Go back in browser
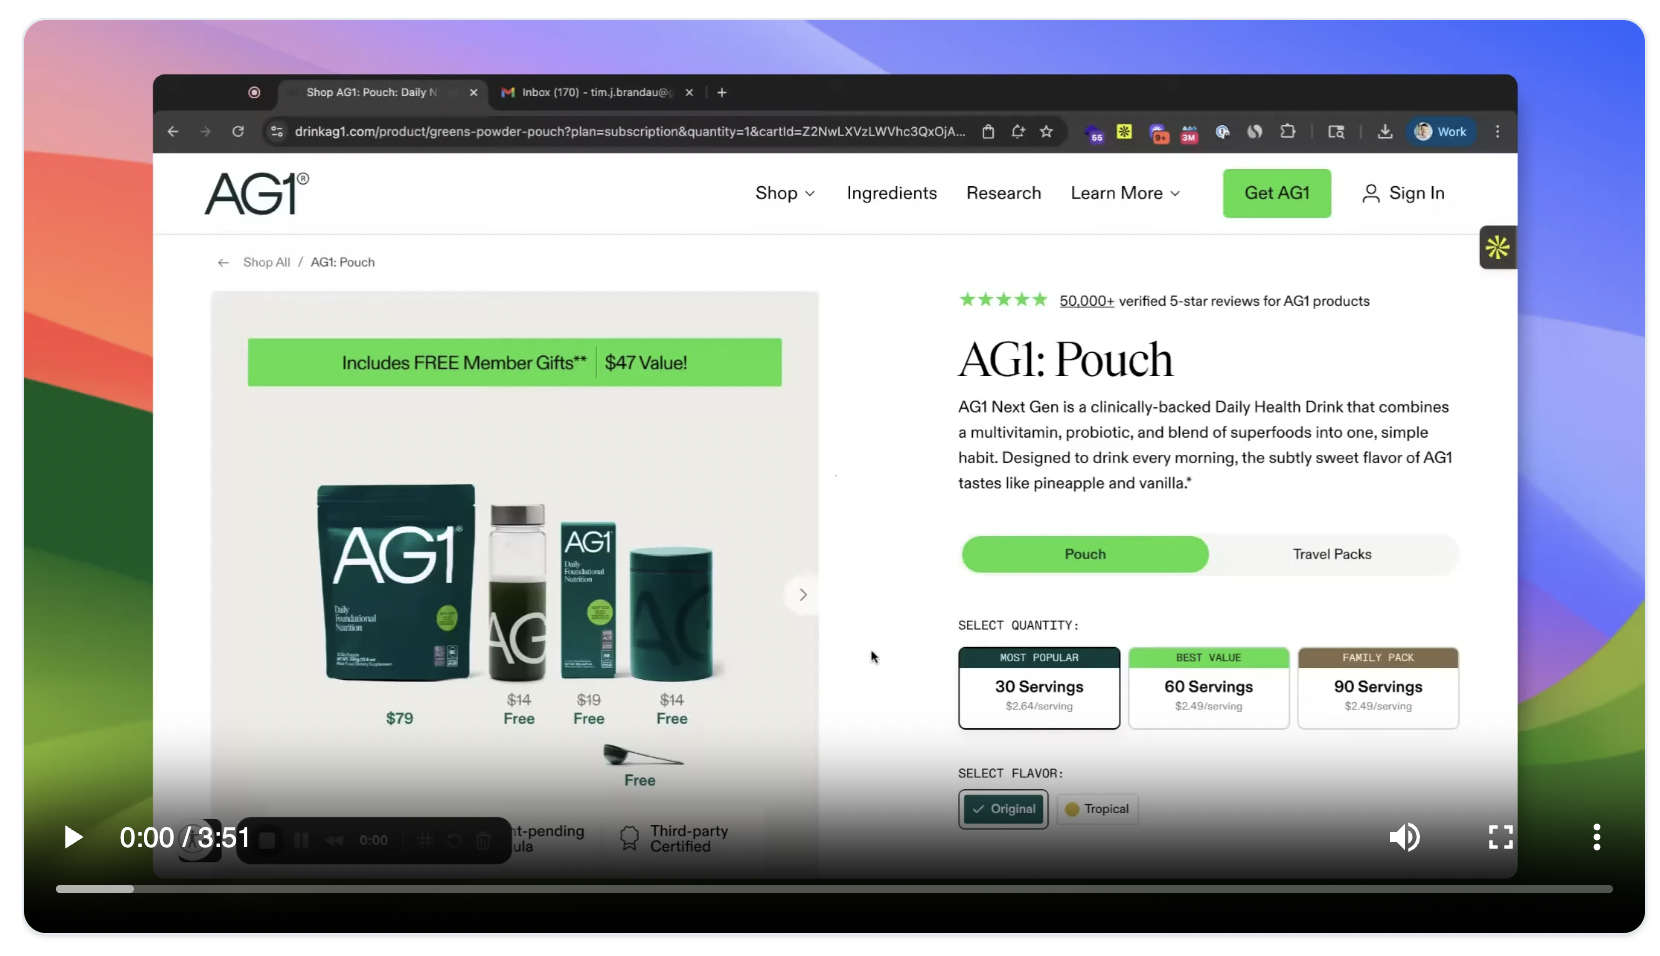 [173, 131]
